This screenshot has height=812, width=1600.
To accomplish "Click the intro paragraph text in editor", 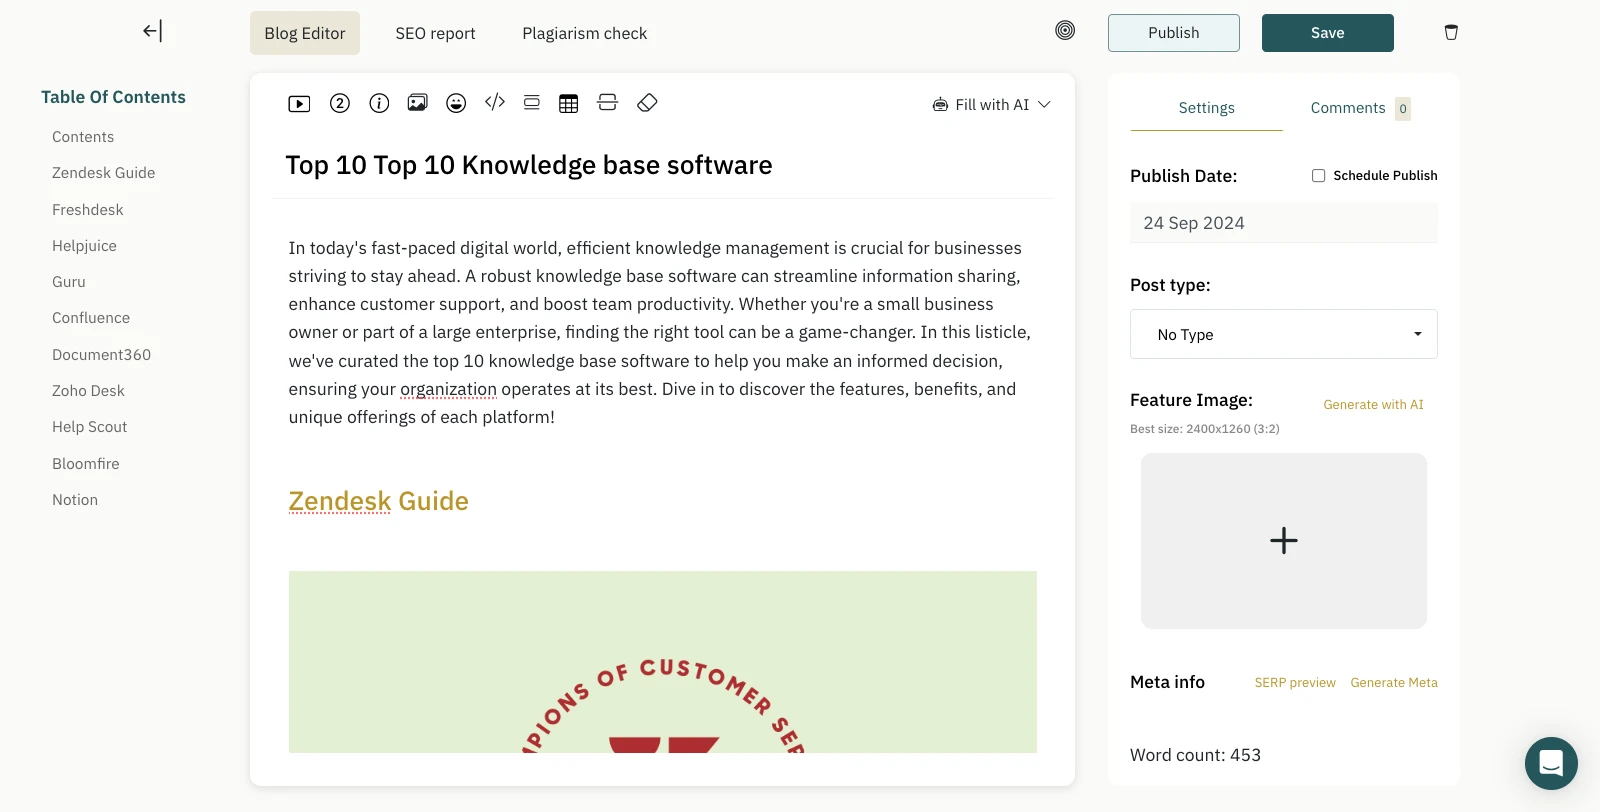I will tap(660, 332).
